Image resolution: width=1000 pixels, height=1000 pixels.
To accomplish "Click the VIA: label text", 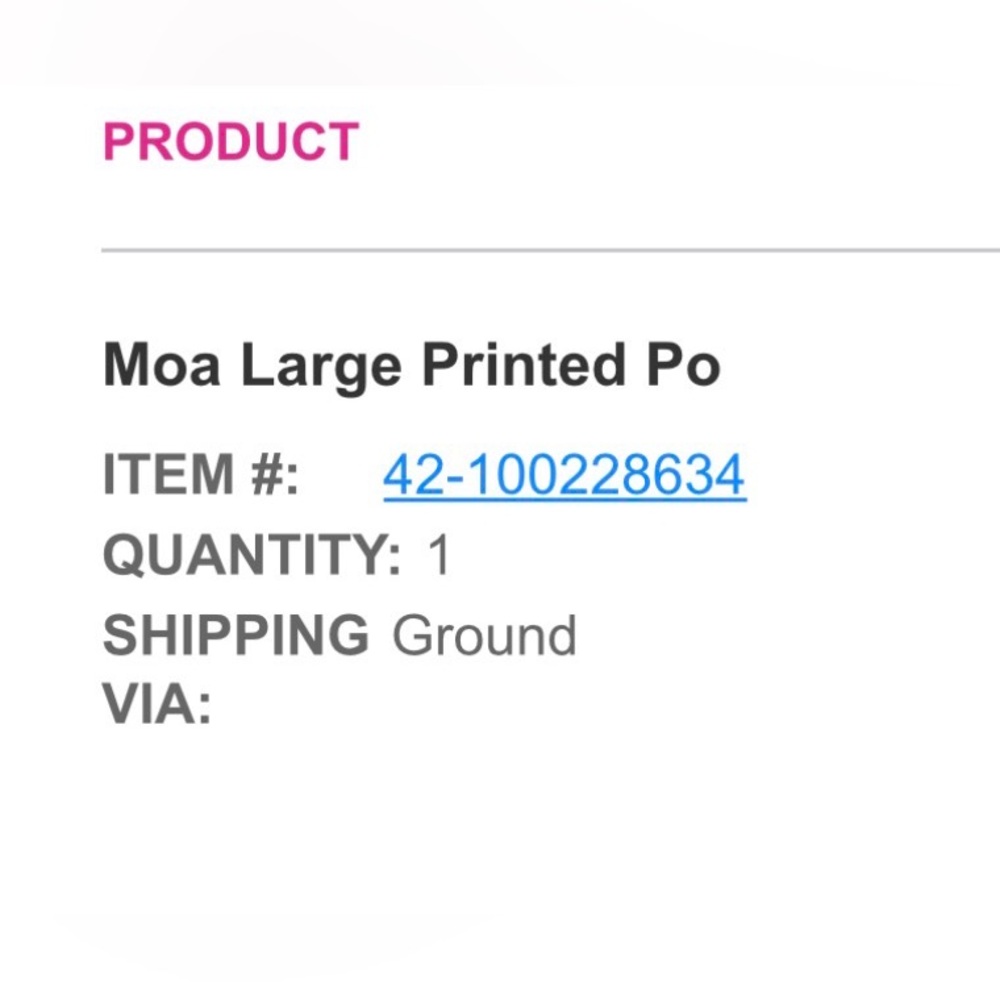I will click(x=157, y=703).
